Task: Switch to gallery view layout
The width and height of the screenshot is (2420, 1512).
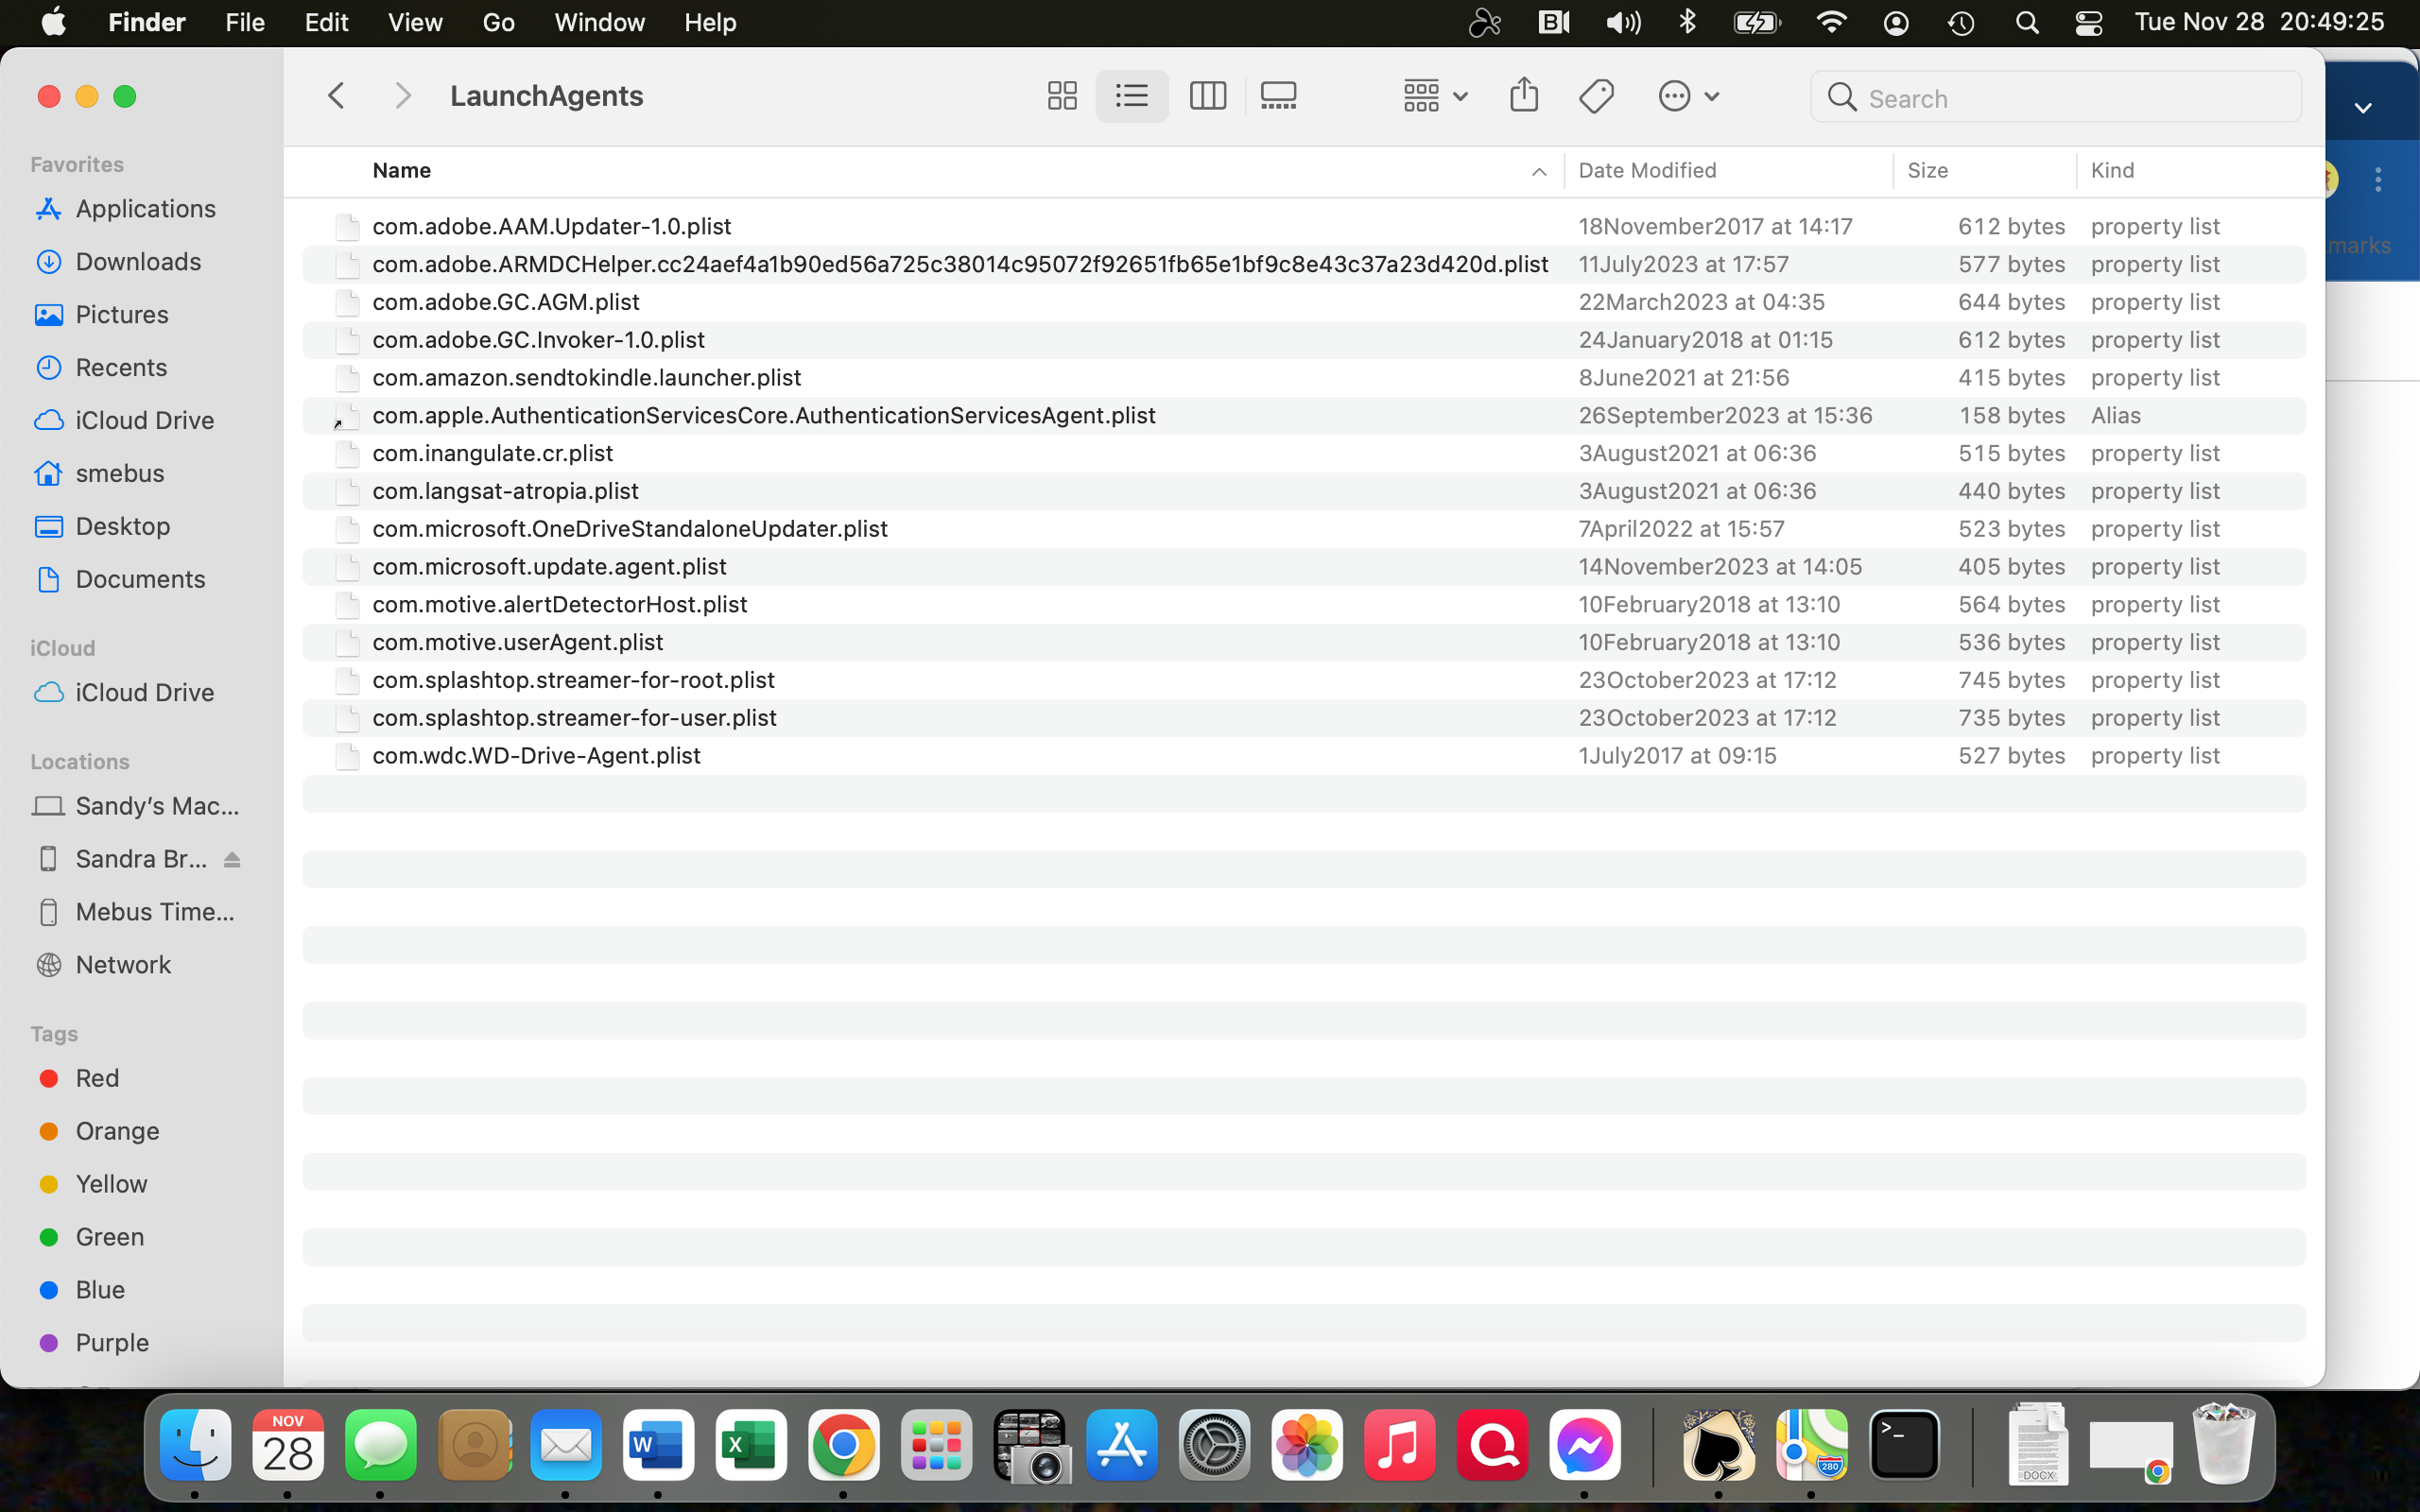Action: coord(1278,96)
